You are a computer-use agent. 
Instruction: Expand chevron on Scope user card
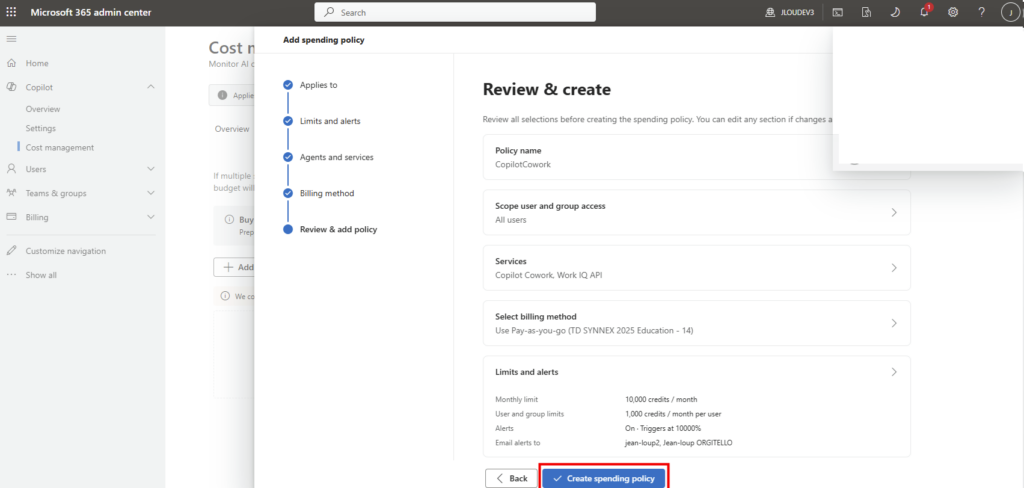click(894, 212)
